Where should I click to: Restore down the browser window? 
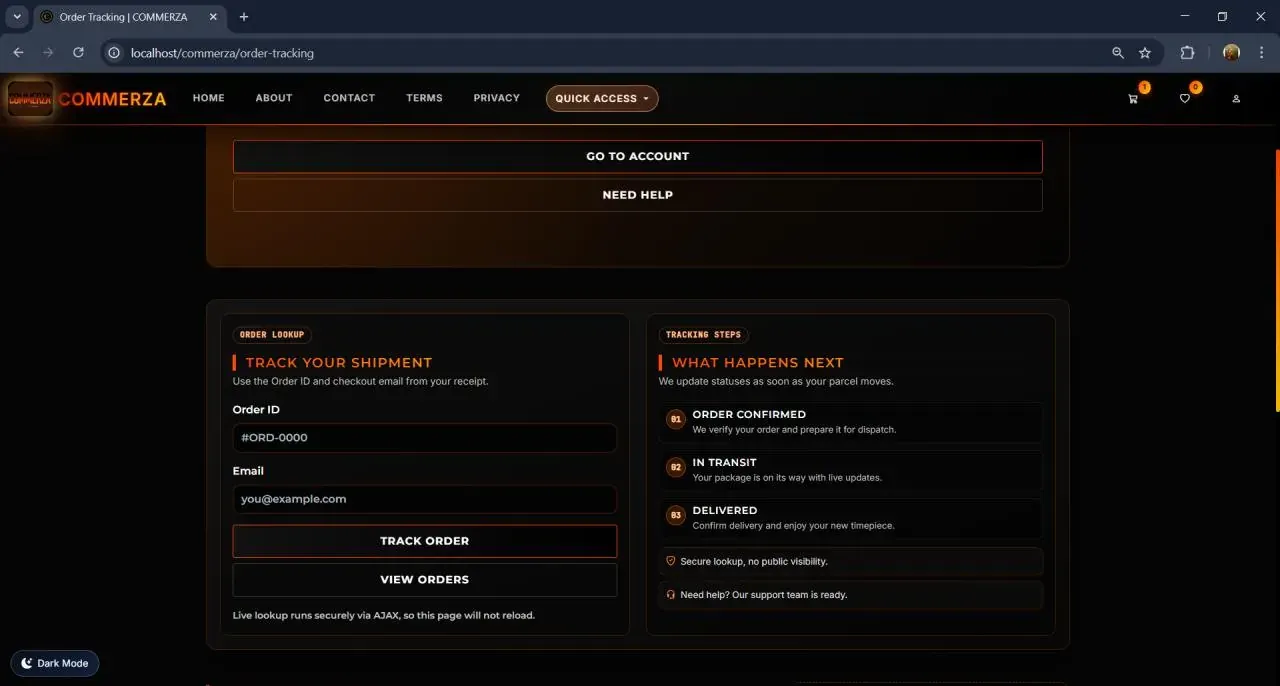tap(1222, 17)
